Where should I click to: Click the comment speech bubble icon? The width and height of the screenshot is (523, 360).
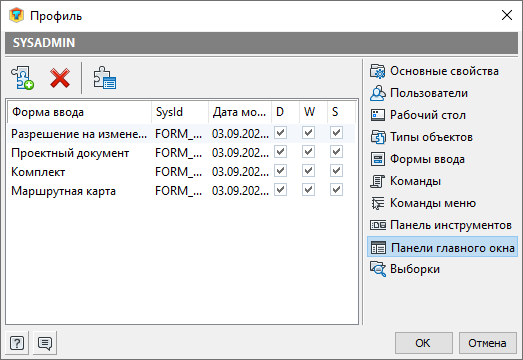[45, 343]
